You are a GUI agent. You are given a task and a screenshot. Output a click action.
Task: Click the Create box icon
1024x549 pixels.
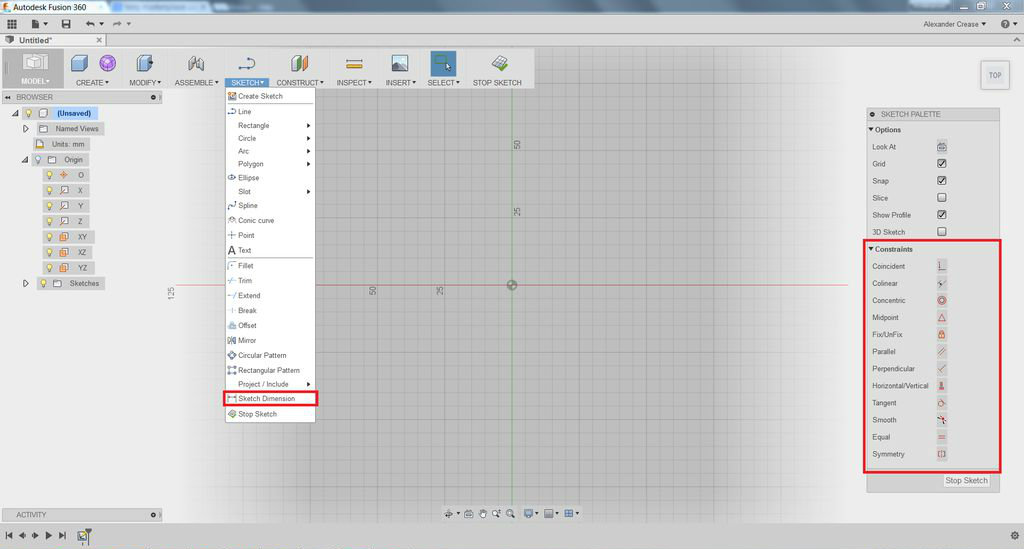[x=80, y=63]
